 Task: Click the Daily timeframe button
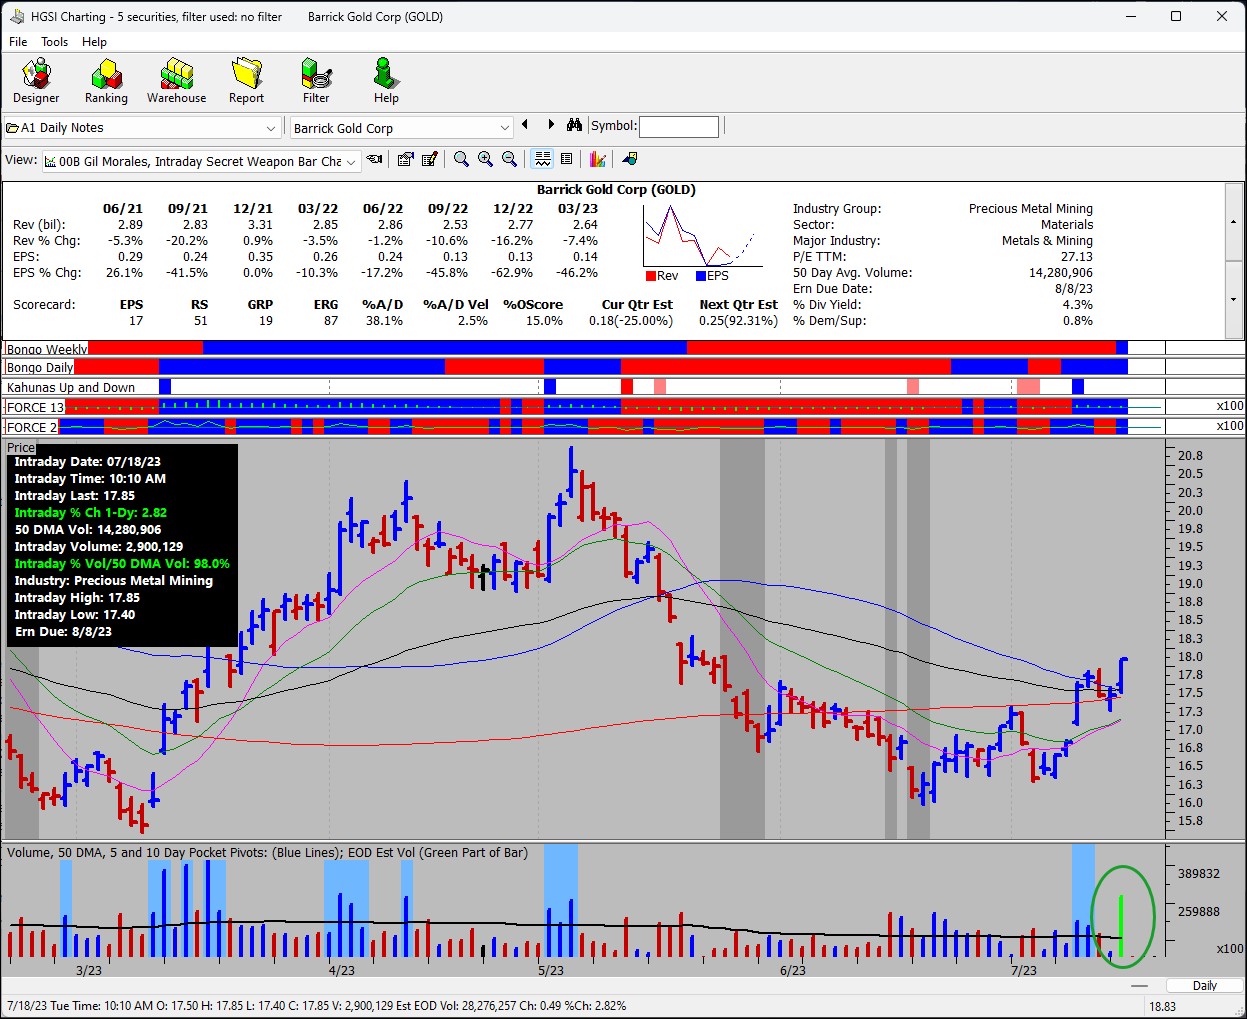(x=1205, y=986)
